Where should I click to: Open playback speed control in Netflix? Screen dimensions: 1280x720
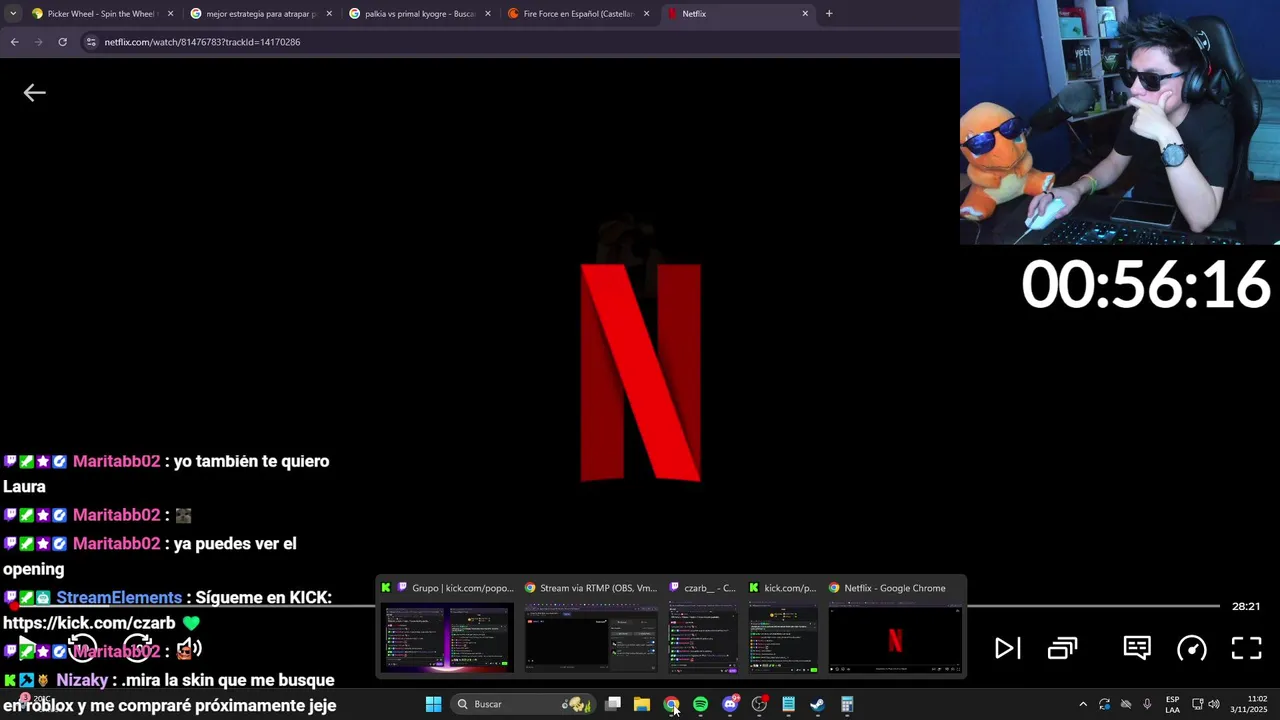1192,648
